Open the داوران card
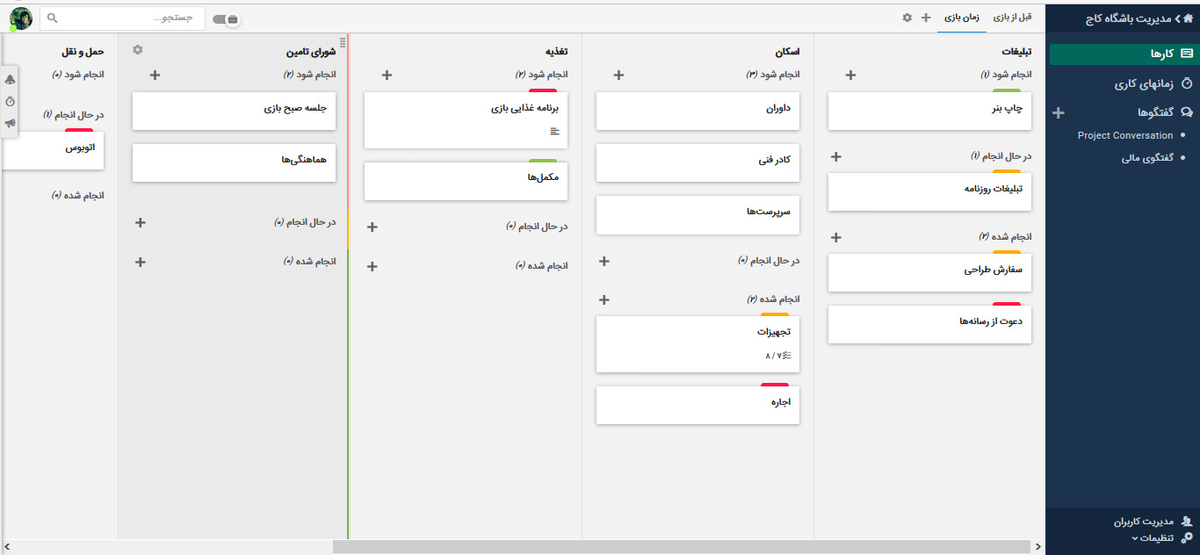The width and height of the screenshot is (1200, 555). (698, 111)
